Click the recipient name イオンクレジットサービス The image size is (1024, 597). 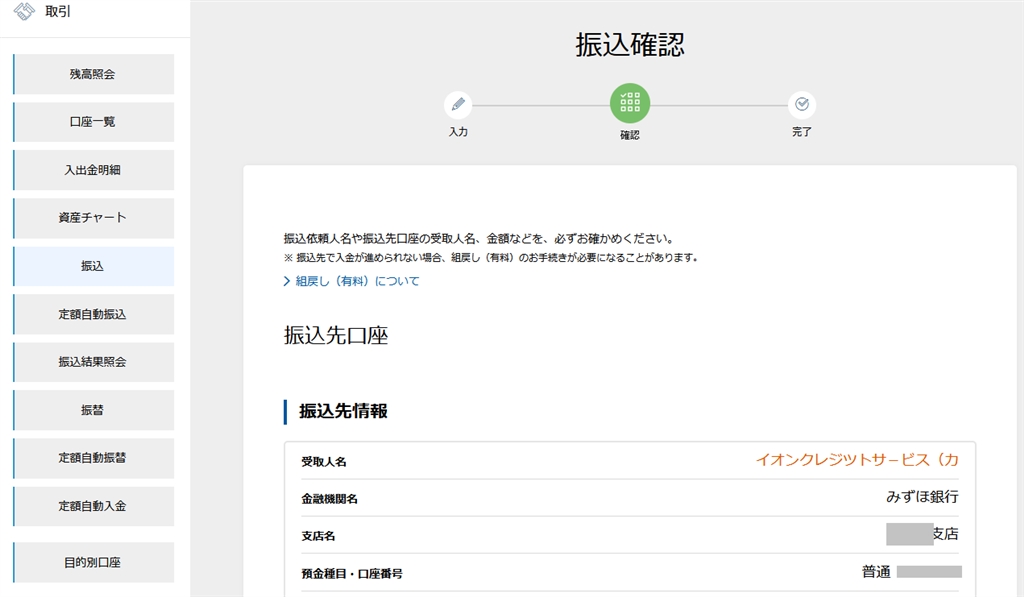click(x=856, y=460)
